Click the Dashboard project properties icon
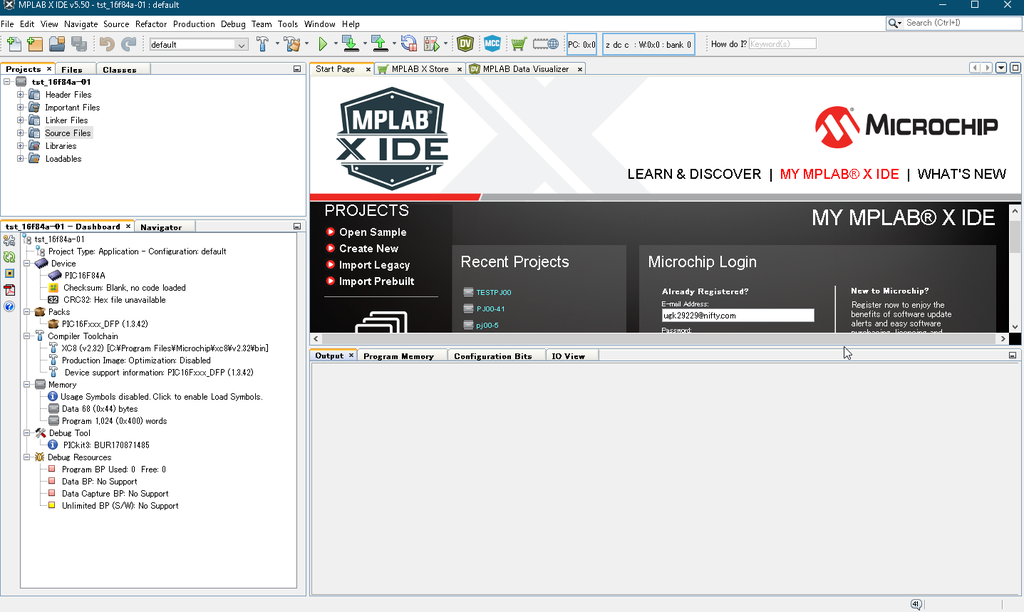Viewport: 1024px width, 612px height. [x=9, y=240]
